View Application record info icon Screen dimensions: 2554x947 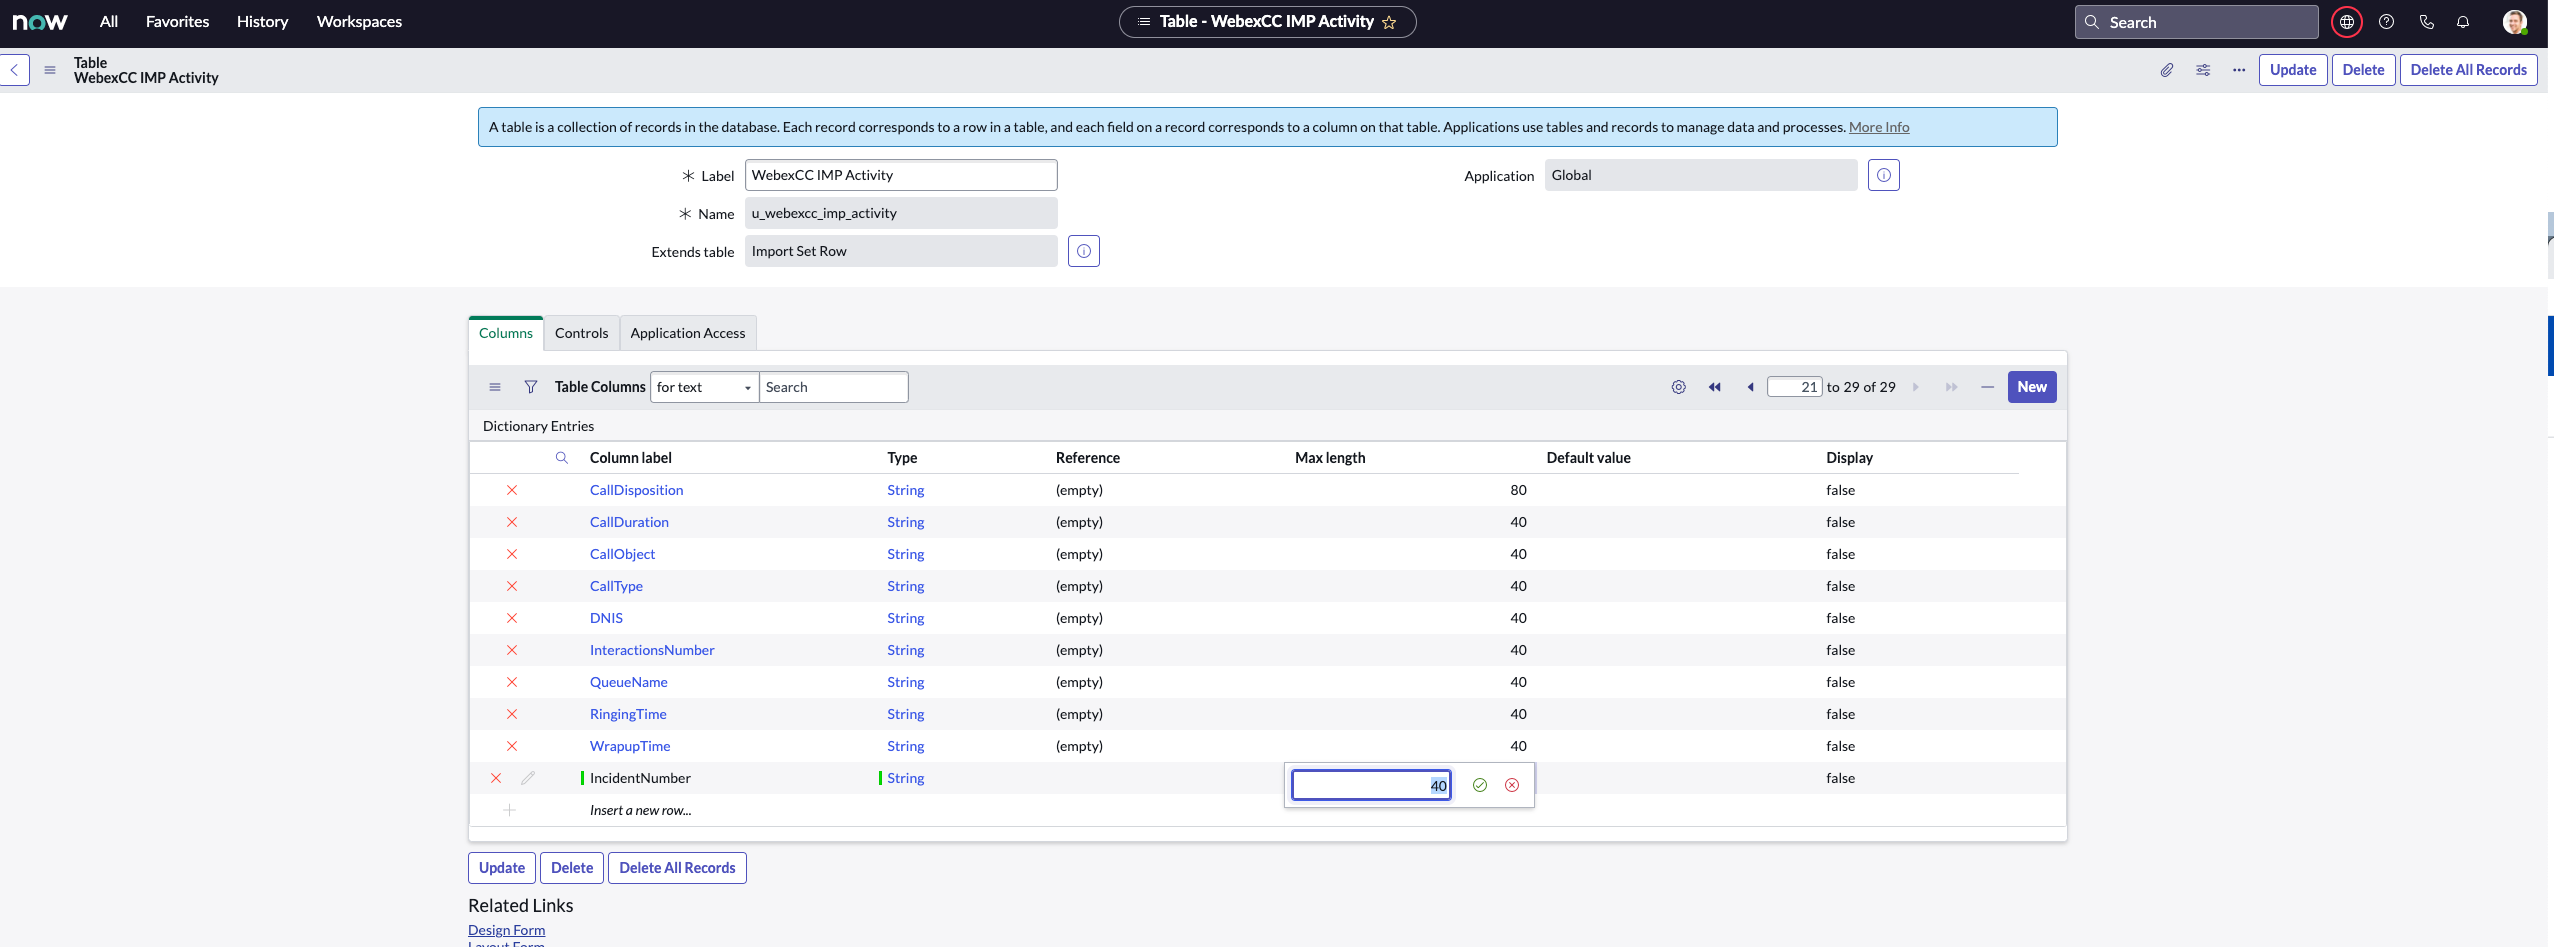point(1884,175)
